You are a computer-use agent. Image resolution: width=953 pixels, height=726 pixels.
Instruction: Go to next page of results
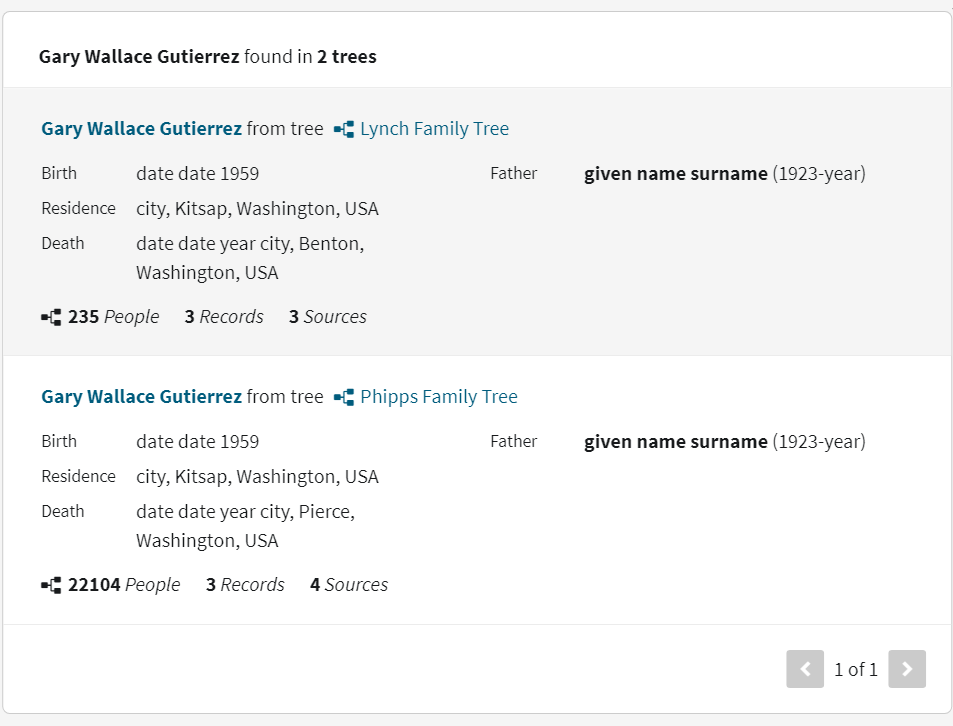click(907, 669)
